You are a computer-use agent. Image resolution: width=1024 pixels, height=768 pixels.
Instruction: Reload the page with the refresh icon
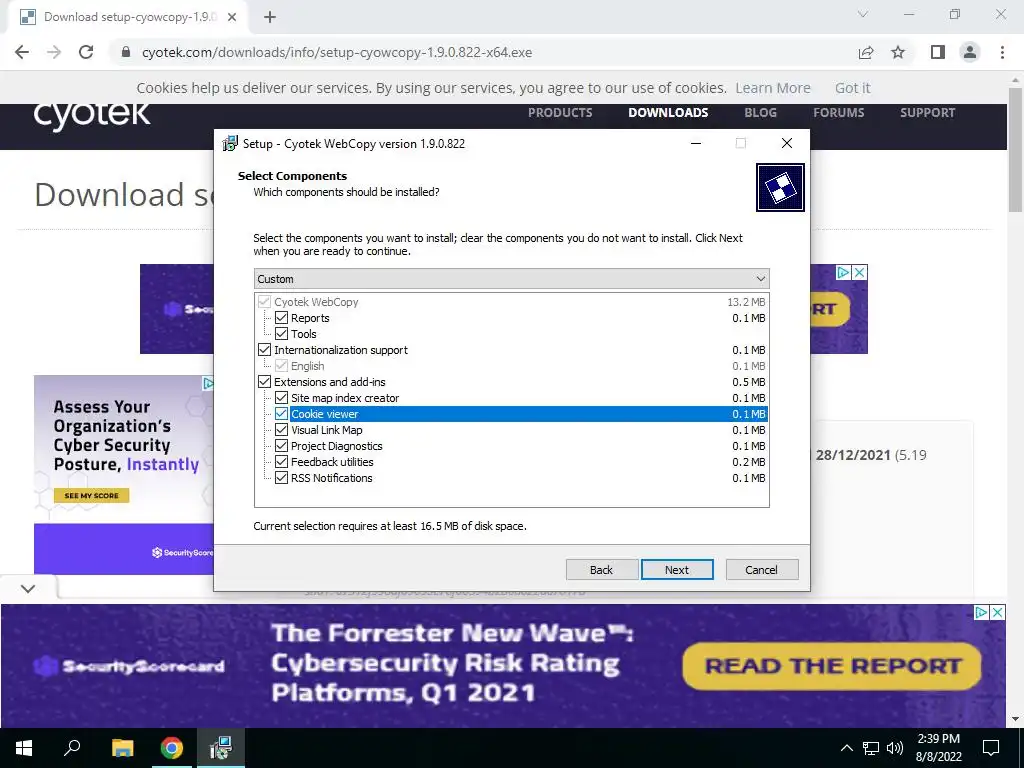pyautogui.click(x=86, y=52)
